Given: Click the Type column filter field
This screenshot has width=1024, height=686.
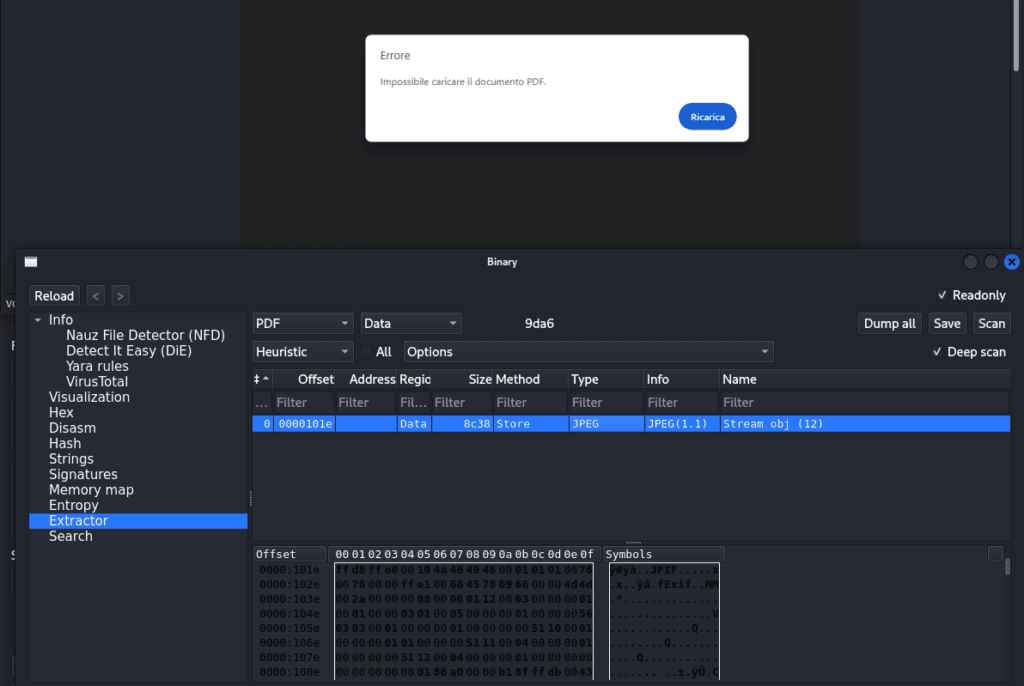Looking at the screenshot, I should tap(605, 402).
